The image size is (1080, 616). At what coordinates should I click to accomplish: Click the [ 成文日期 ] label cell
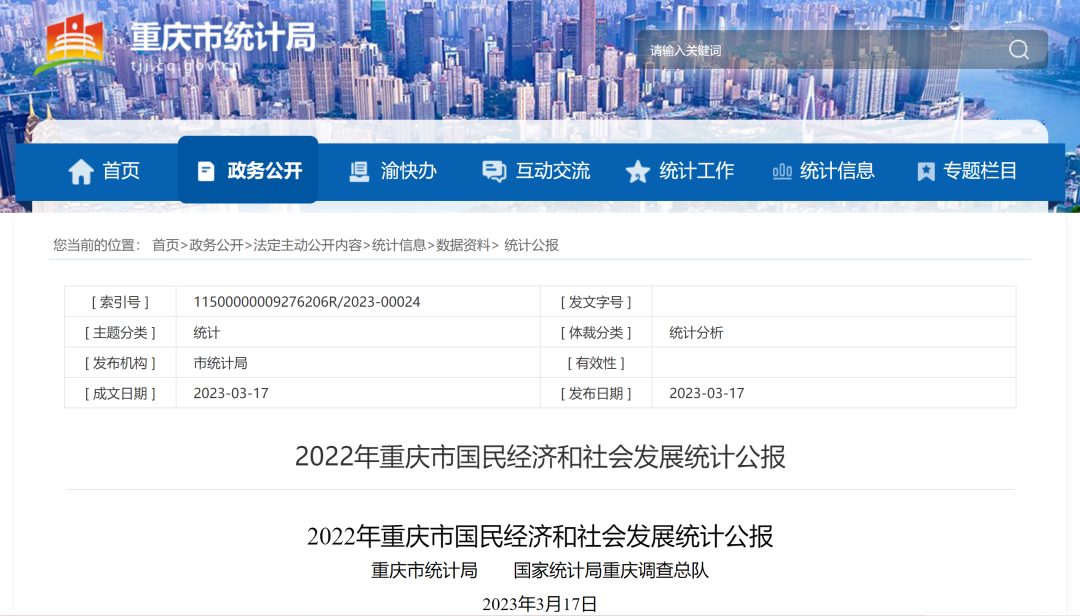(x=121, y=393)
